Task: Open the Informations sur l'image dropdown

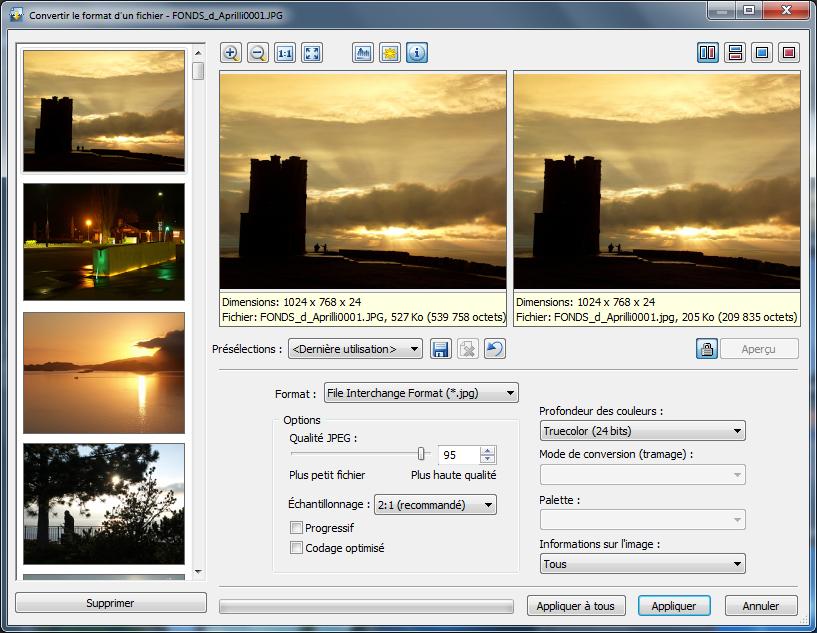Action: point(642,564)
